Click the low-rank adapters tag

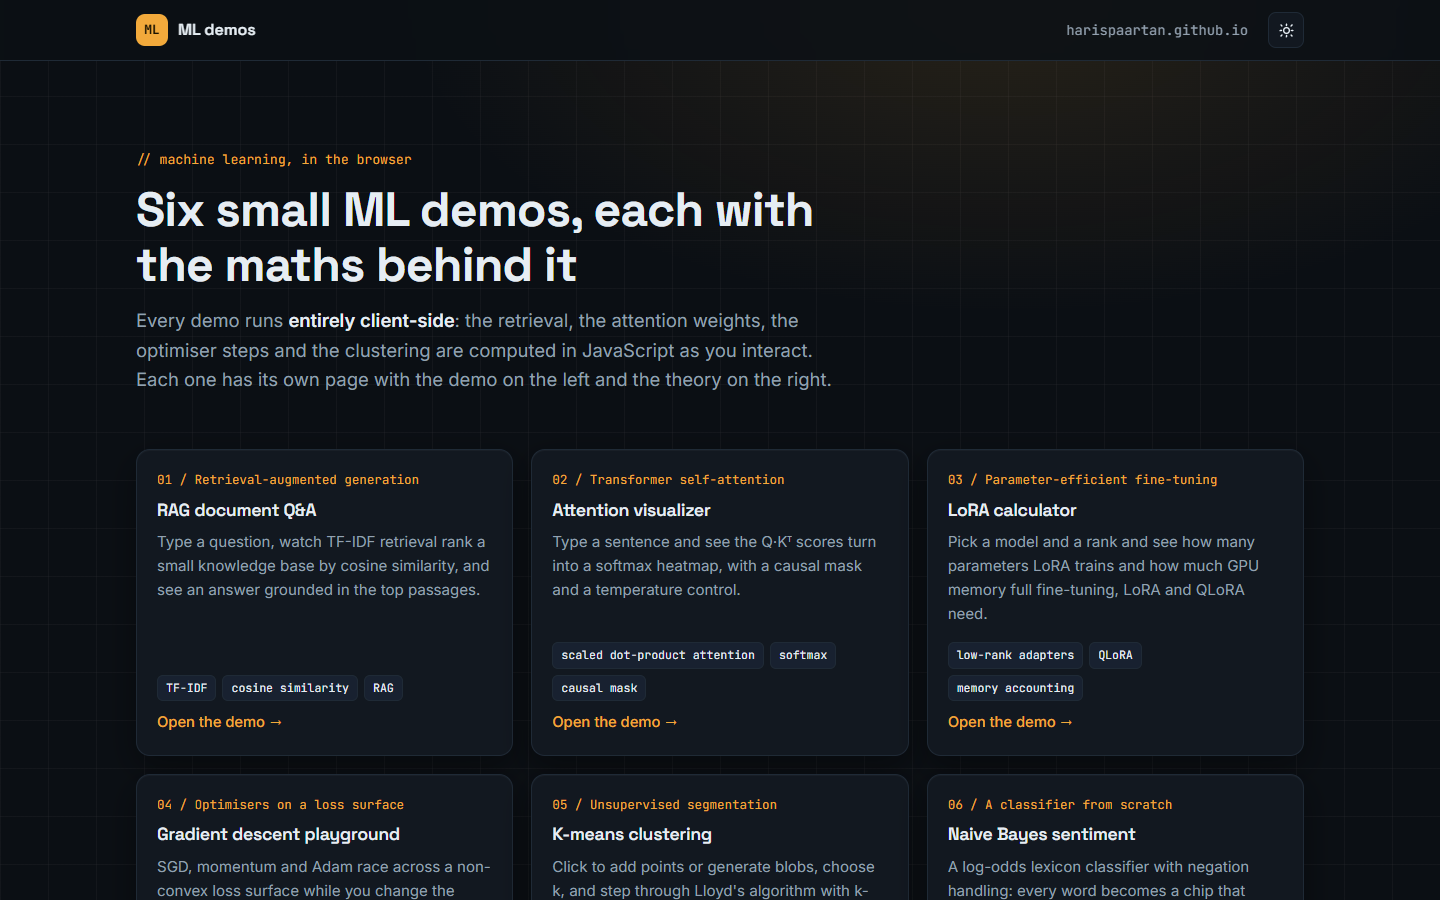pos(1015,655)
